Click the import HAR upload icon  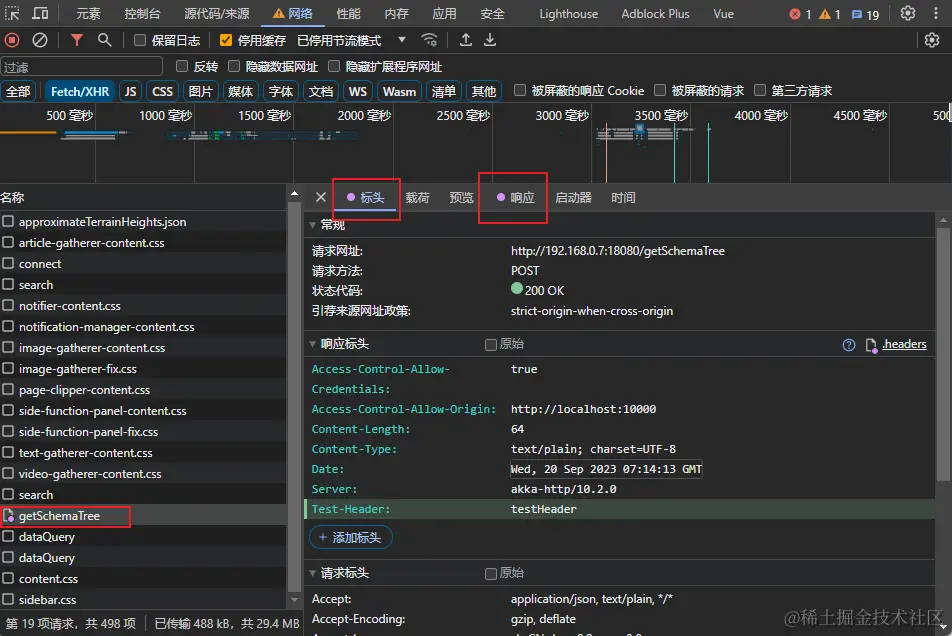click(466, 40)
